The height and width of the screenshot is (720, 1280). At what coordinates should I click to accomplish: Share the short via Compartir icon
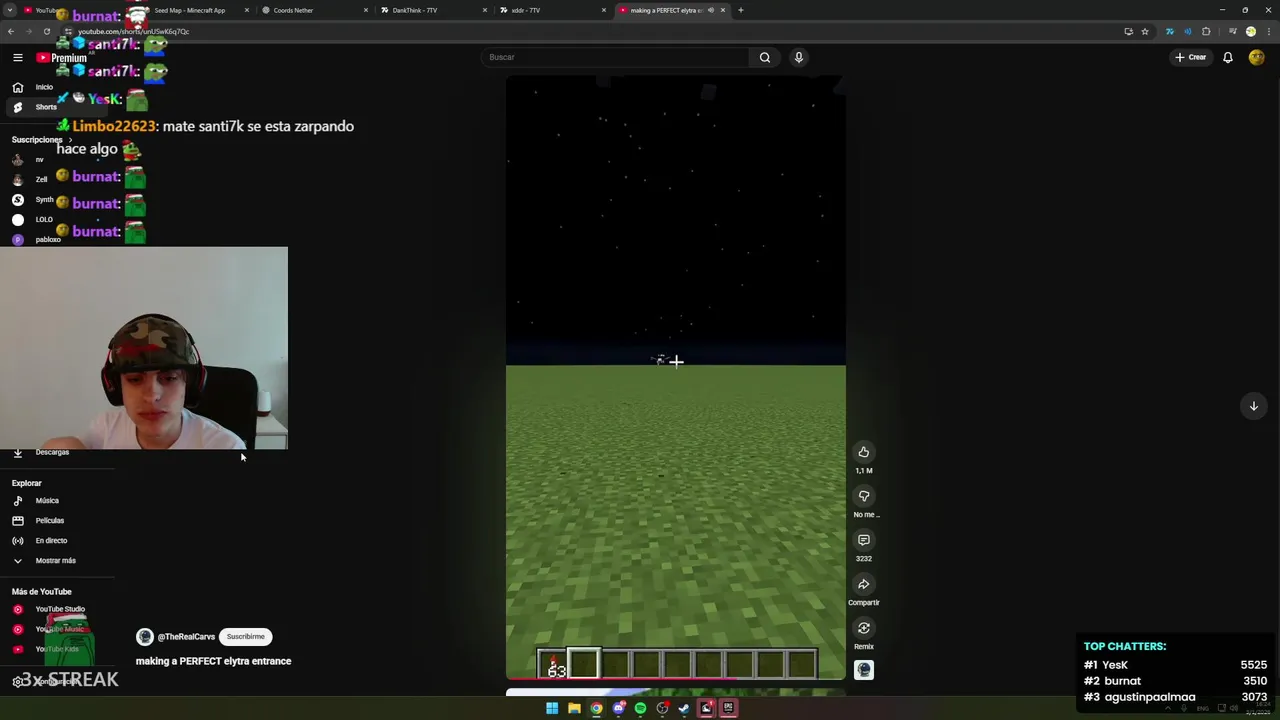pos(864,584)
